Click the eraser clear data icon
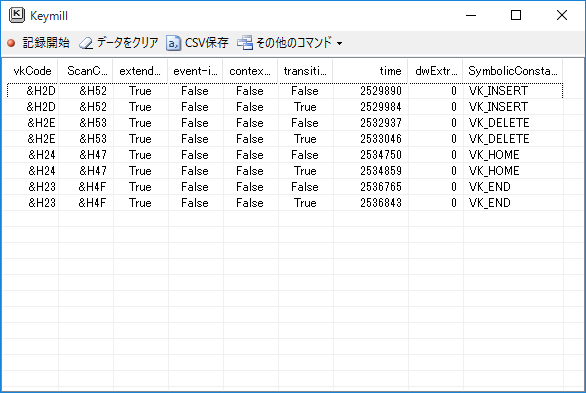 [86, 43]
